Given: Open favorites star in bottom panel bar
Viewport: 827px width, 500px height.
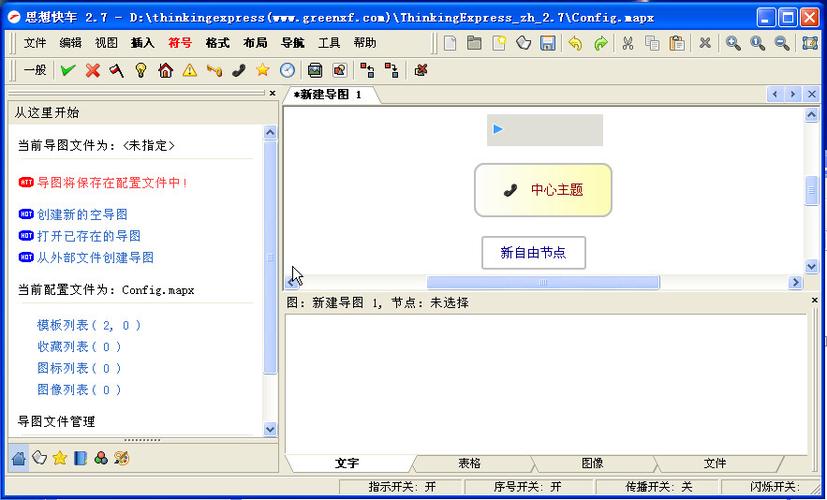Looking at the screenshot, I should tap(60, 458).
